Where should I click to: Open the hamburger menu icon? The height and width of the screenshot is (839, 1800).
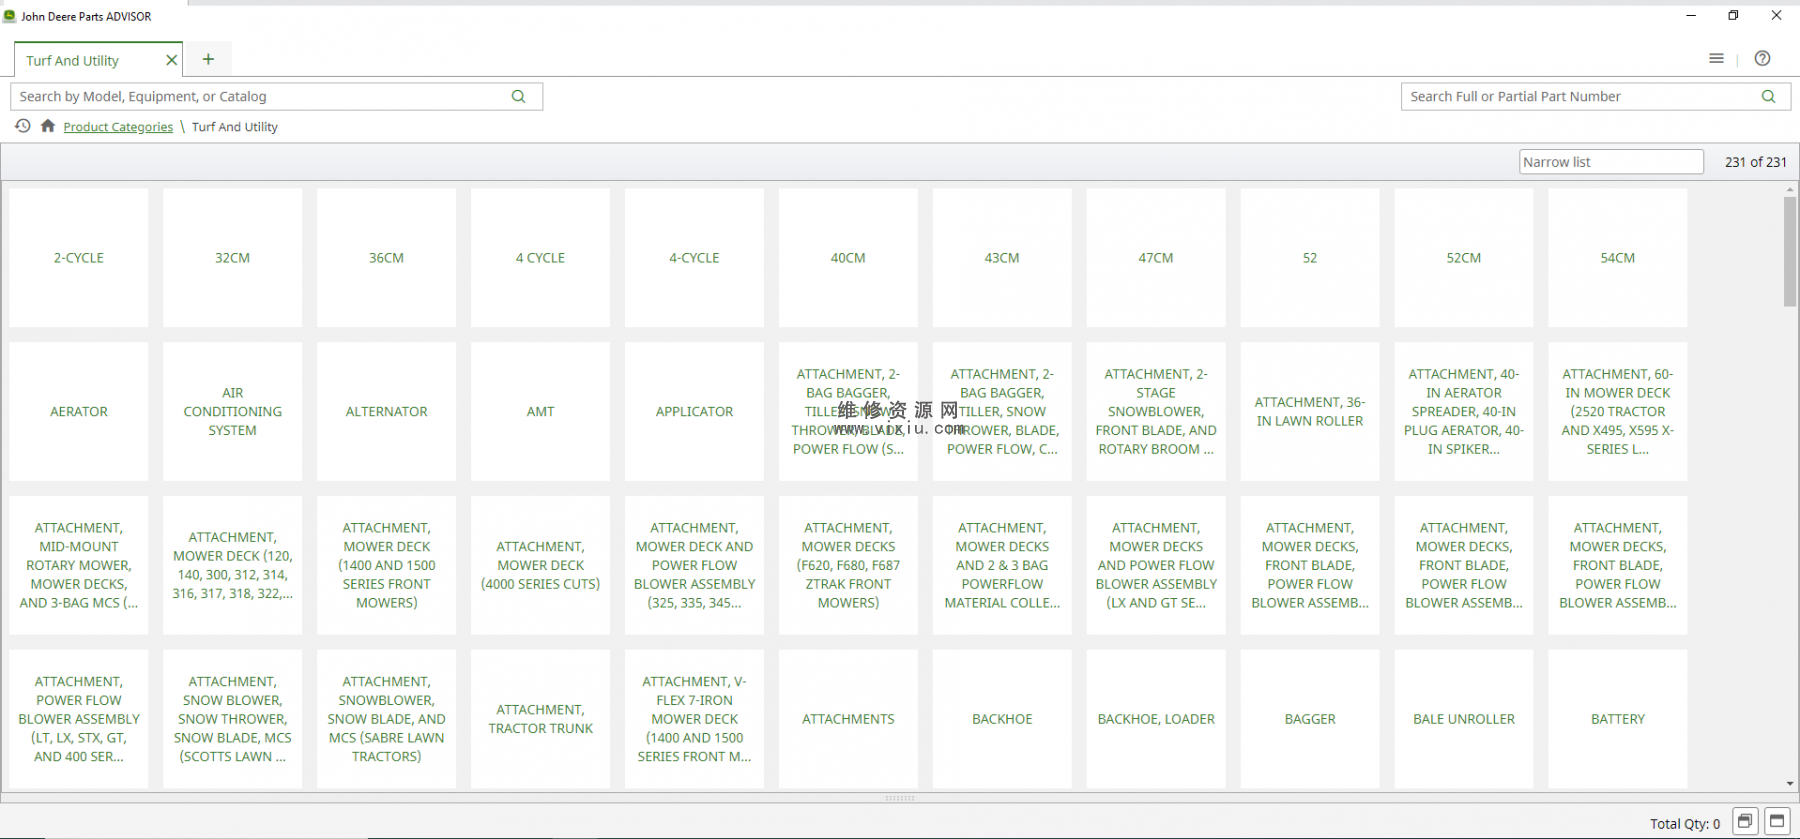(1716, 59)
